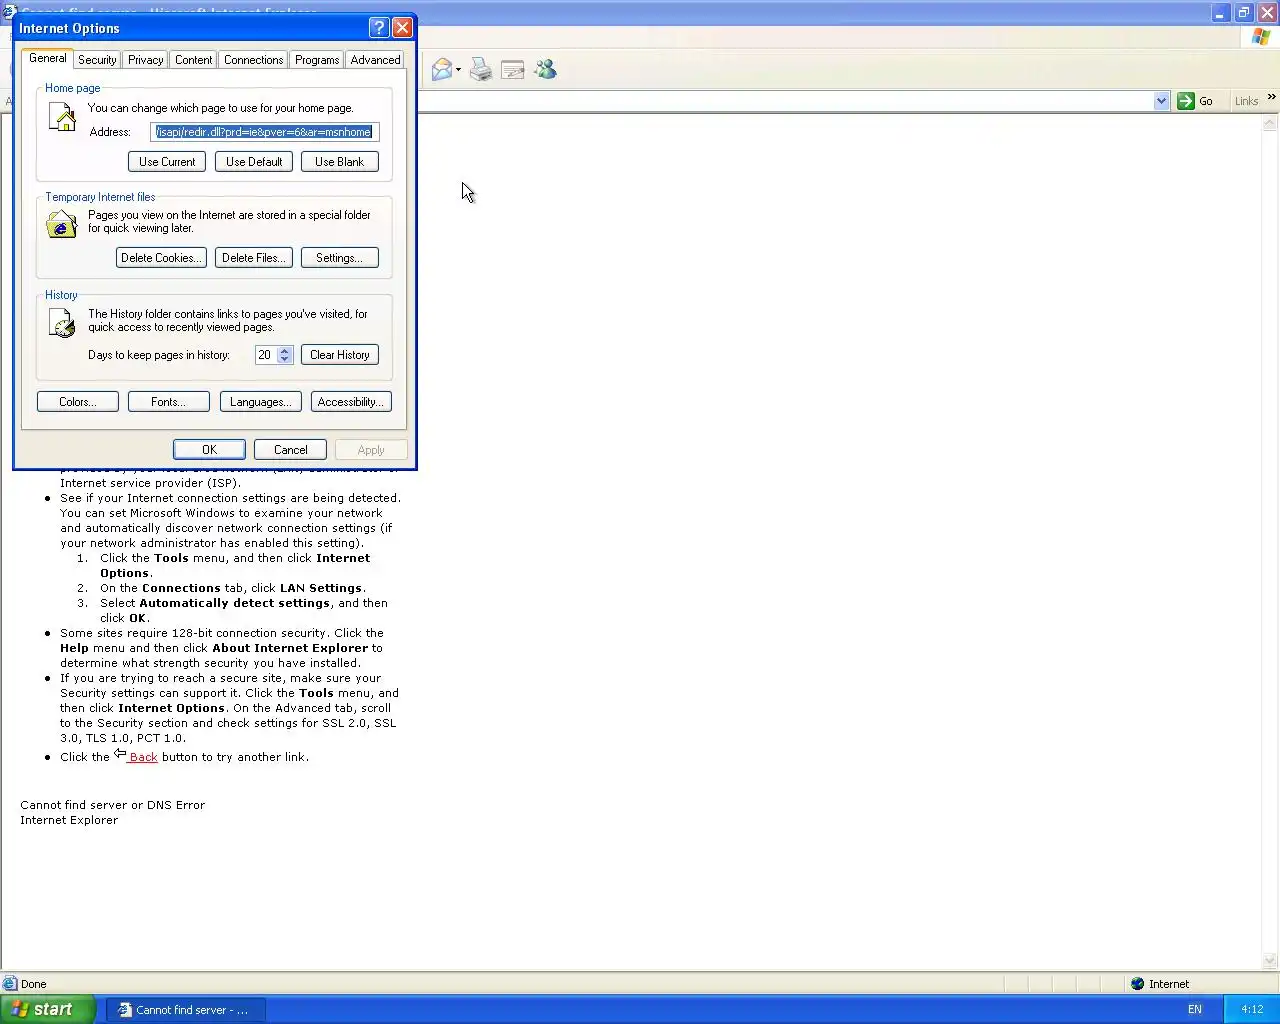
Task: Click the Use Current button
Action: point(167,162)
